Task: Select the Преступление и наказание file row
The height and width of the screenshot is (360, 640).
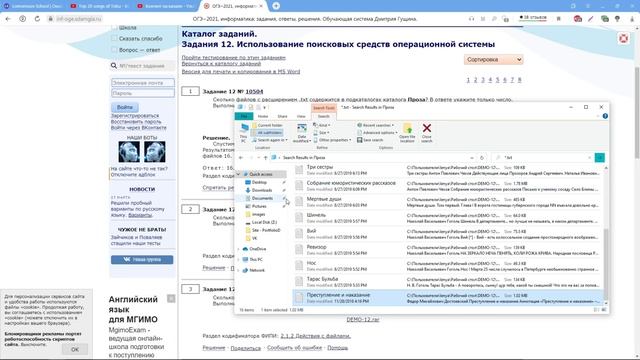Action: click(448, 298)
